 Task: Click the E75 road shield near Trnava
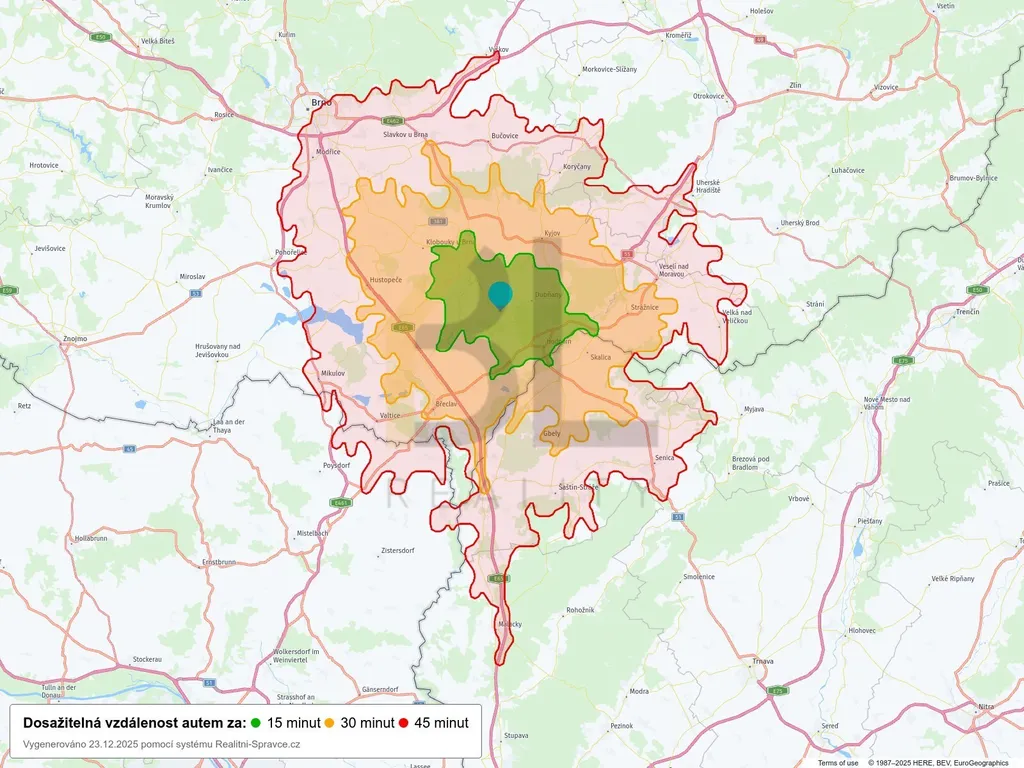pyautogui.click(x=778, y=690)
